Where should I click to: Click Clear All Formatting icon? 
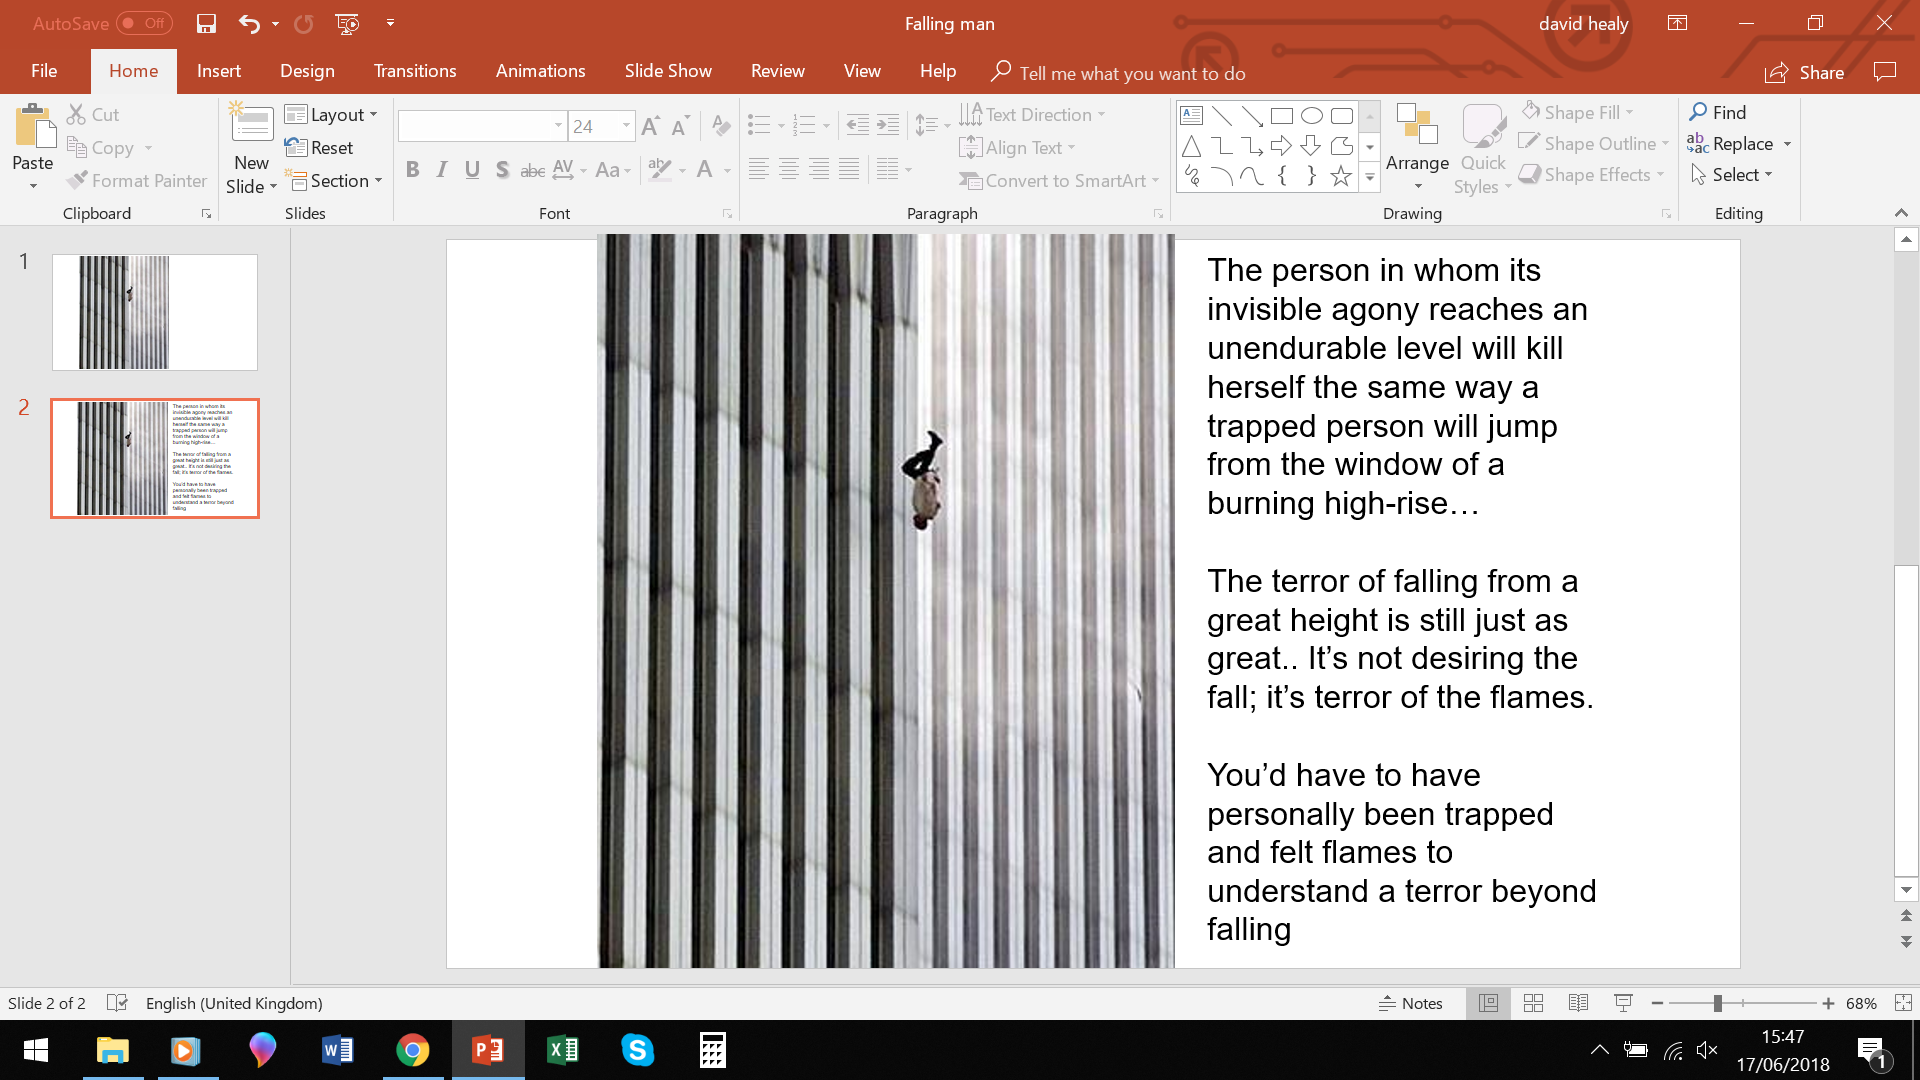[x=721, y=126]
